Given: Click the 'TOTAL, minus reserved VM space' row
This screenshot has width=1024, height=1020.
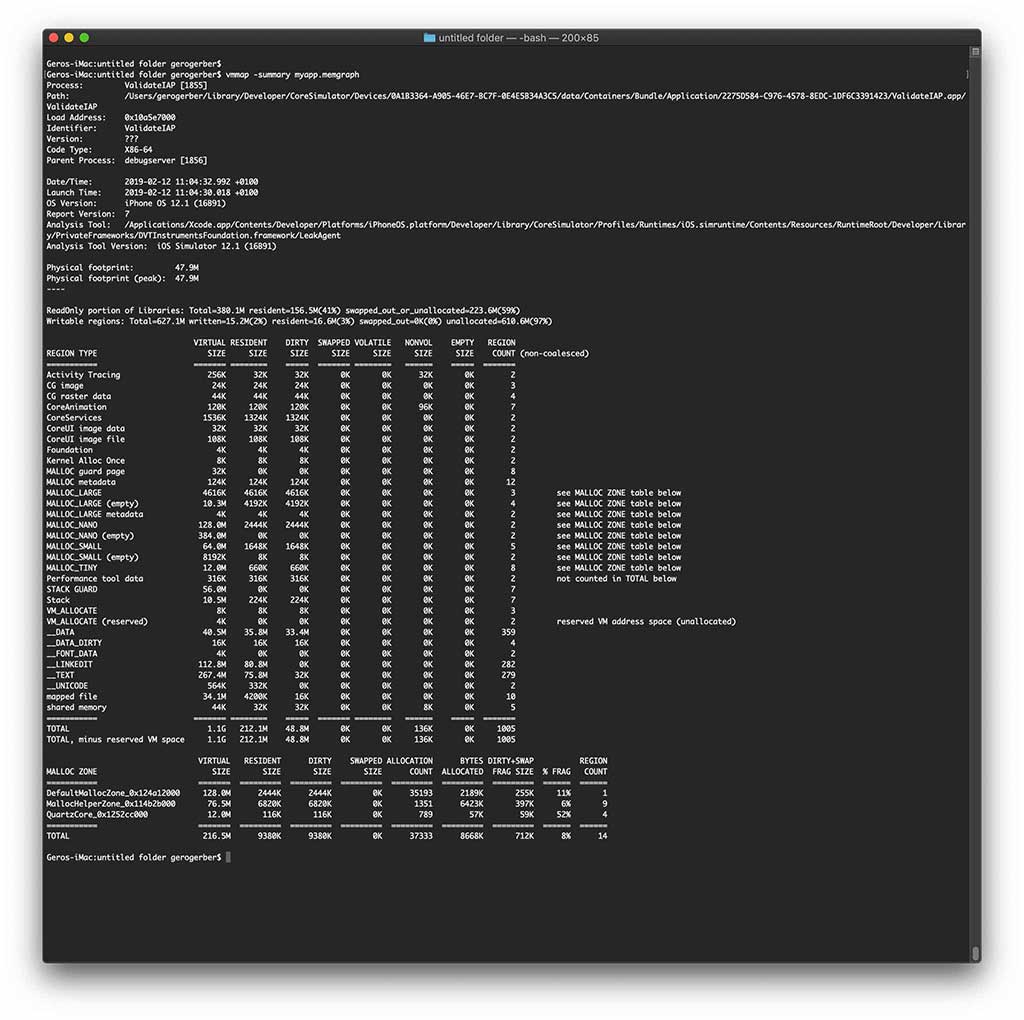Looking at the screenshot, I should point(115,739).
